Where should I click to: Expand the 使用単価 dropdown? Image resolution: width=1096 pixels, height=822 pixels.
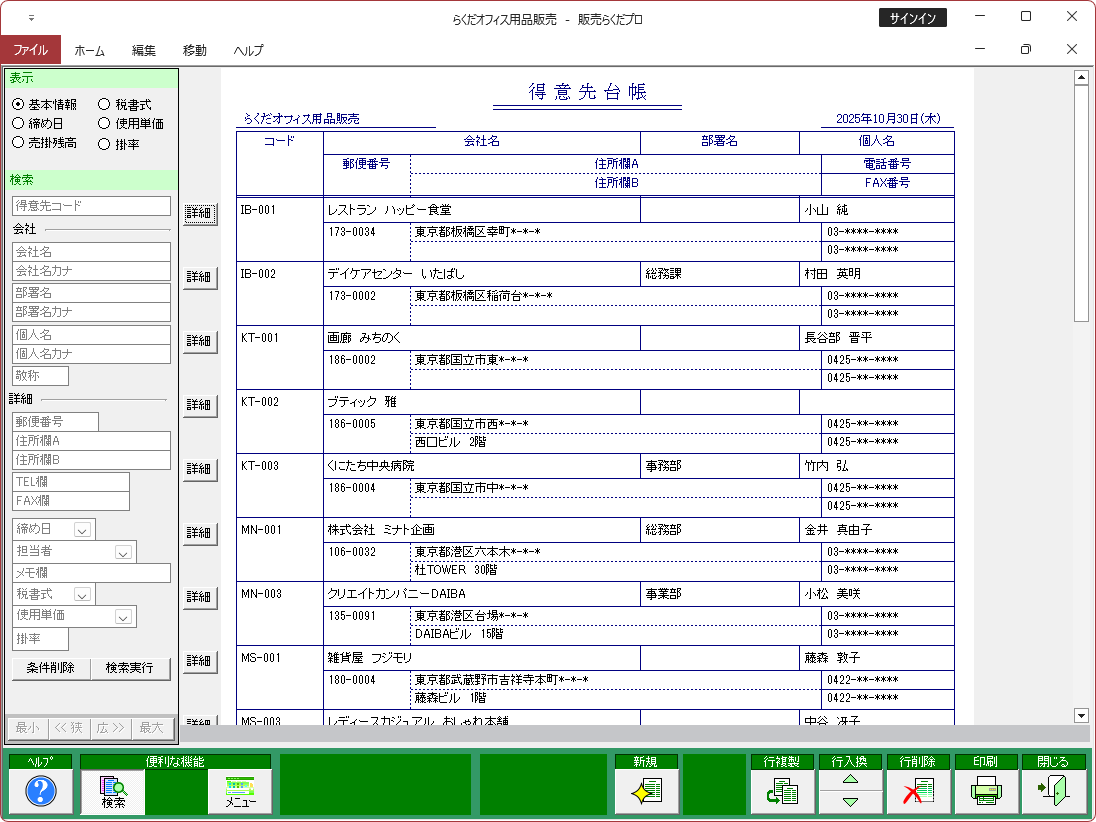pyautogui.click(x=123, y=617)
